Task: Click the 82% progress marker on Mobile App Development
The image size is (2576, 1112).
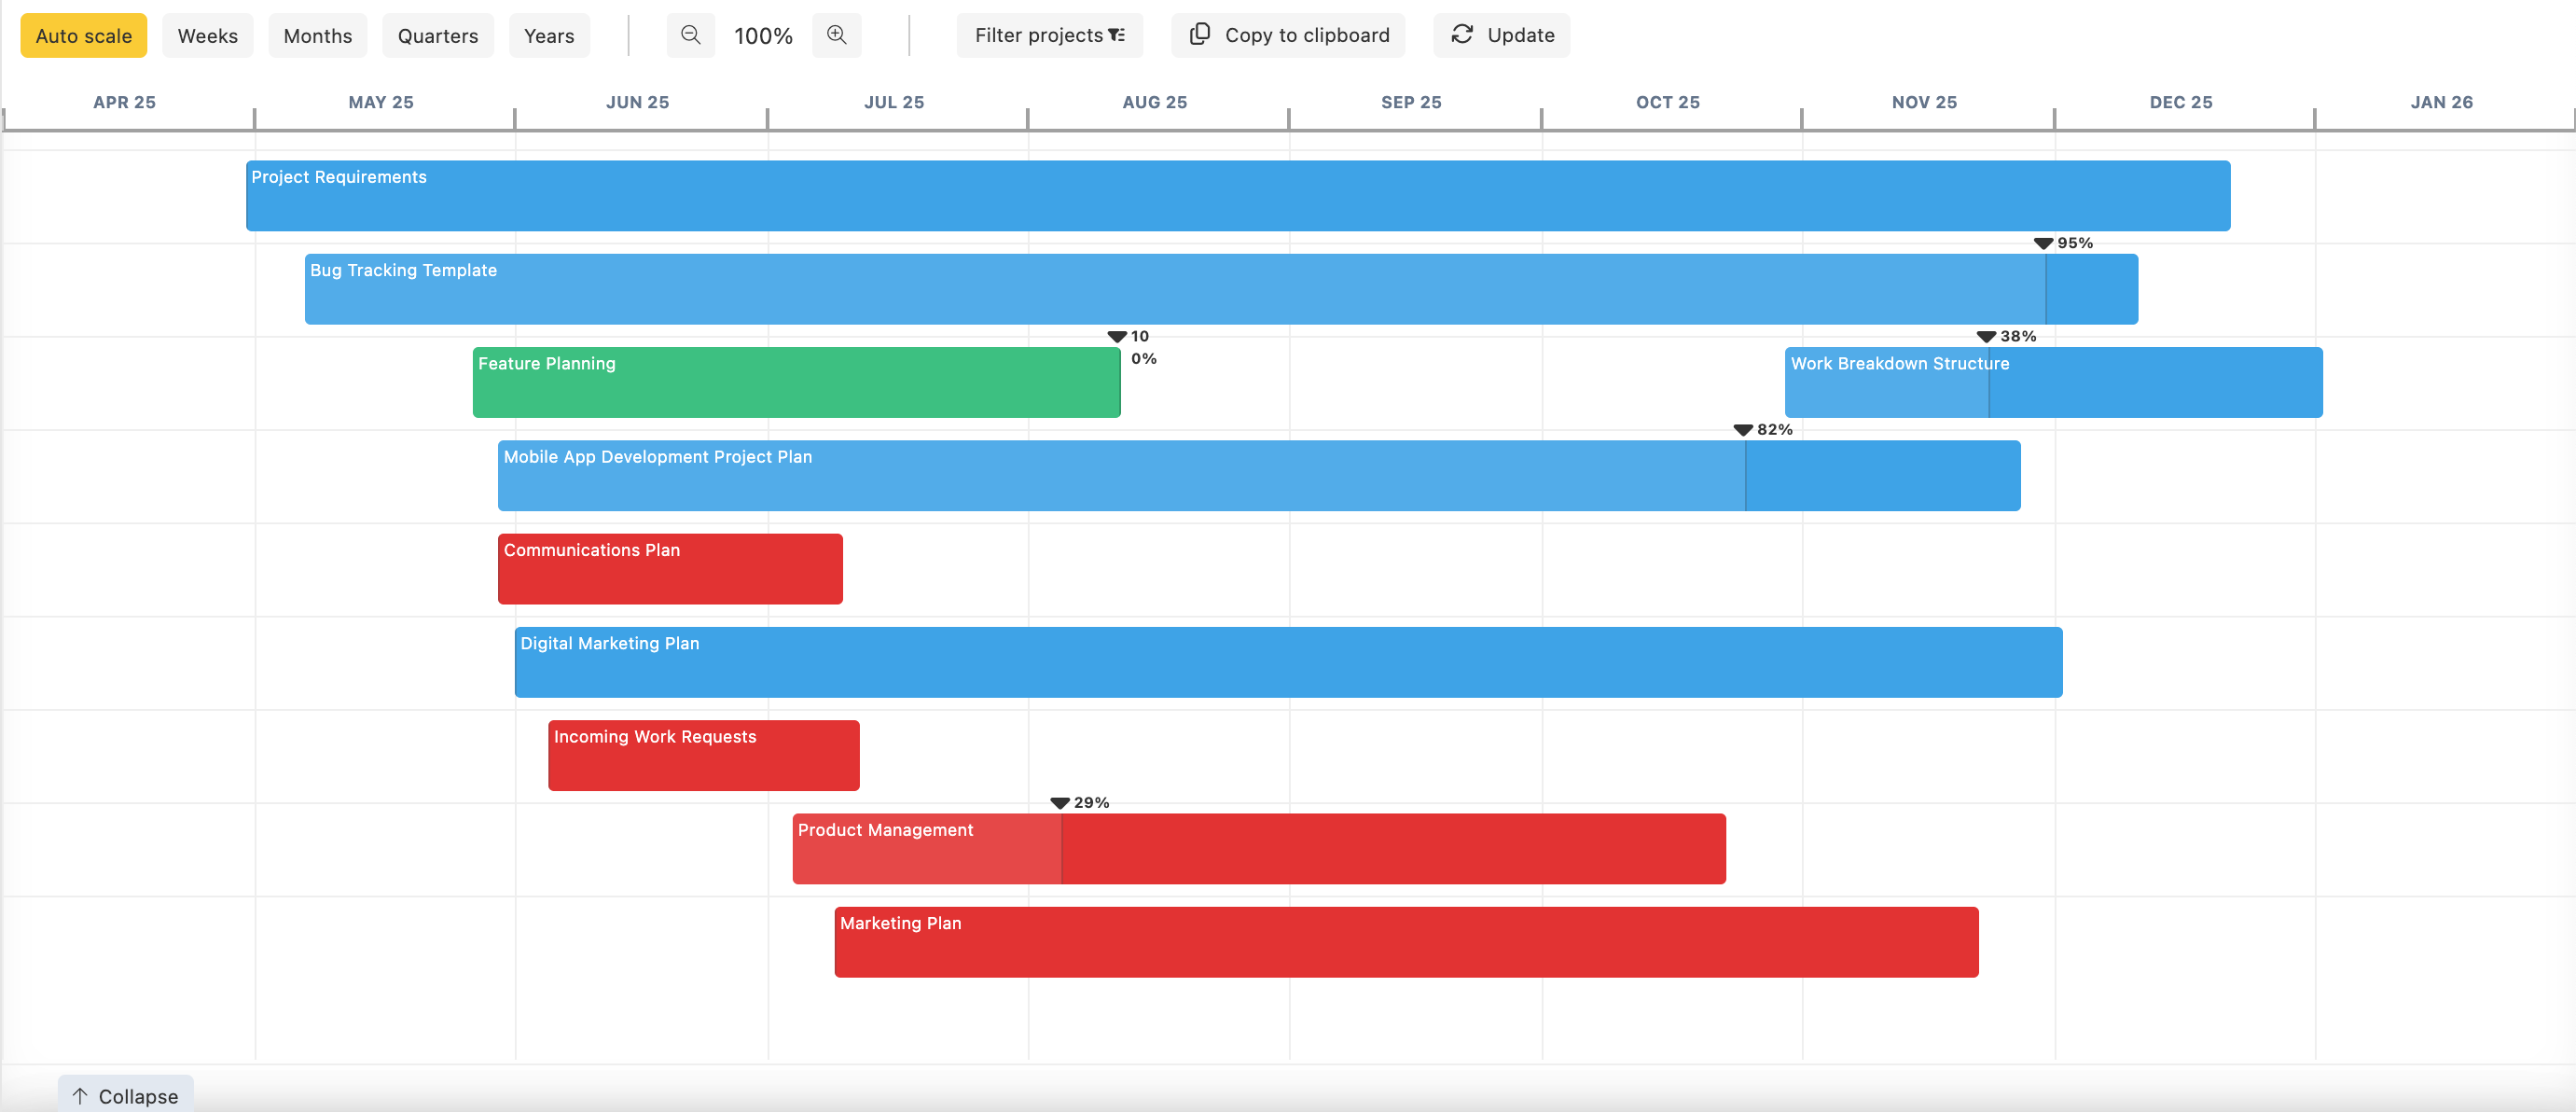Action: [x=1745, y=429]
